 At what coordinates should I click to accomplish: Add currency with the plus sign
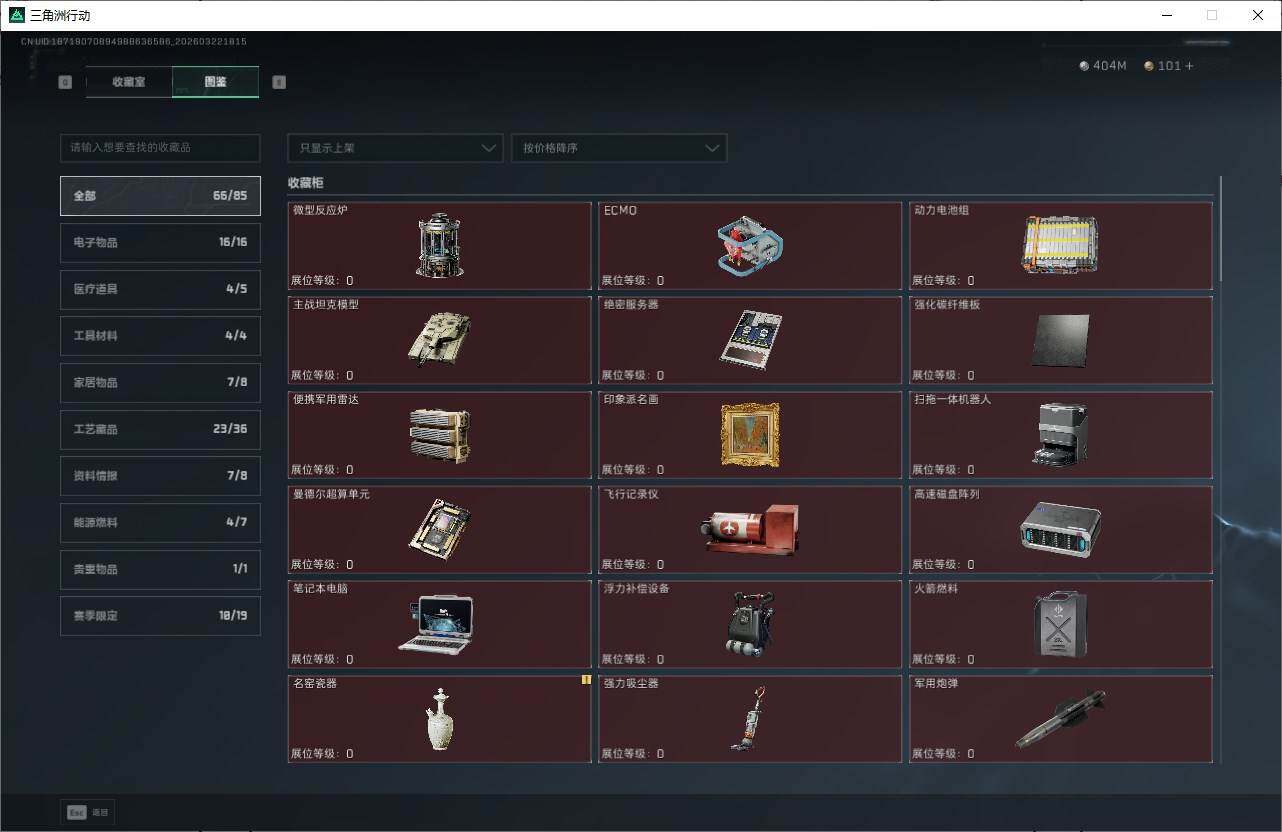pos(1189,66)
